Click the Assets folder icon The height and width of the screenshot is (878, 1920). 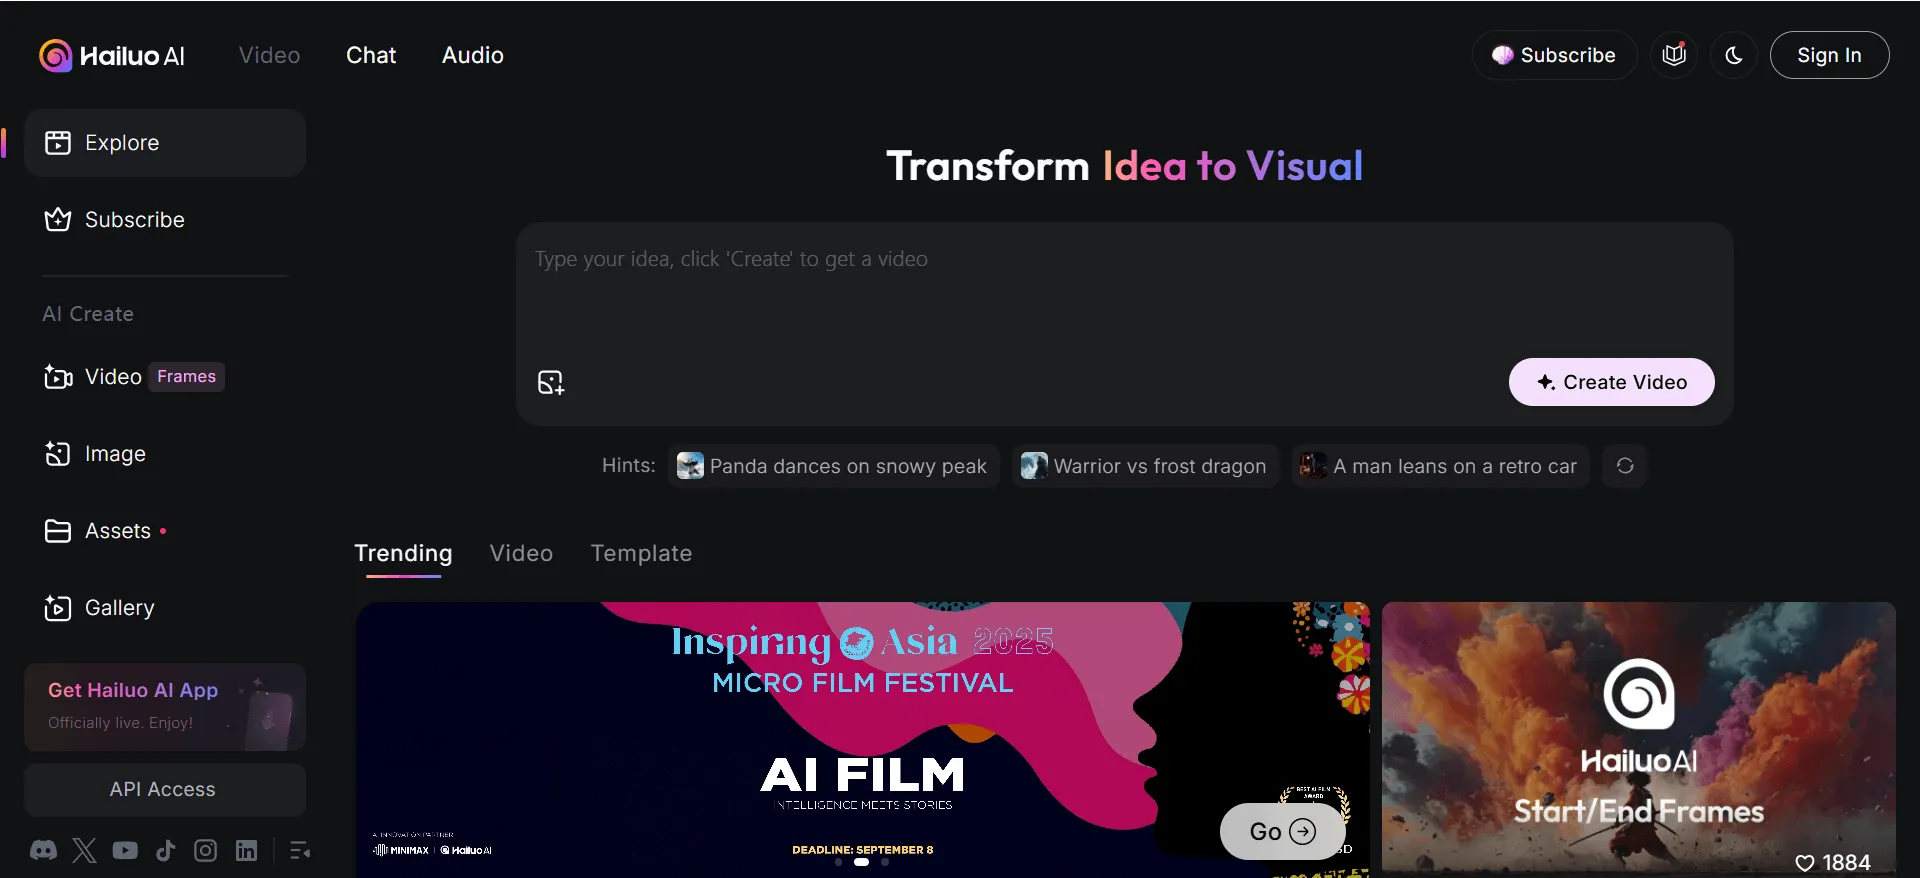(x=58, y=531)
